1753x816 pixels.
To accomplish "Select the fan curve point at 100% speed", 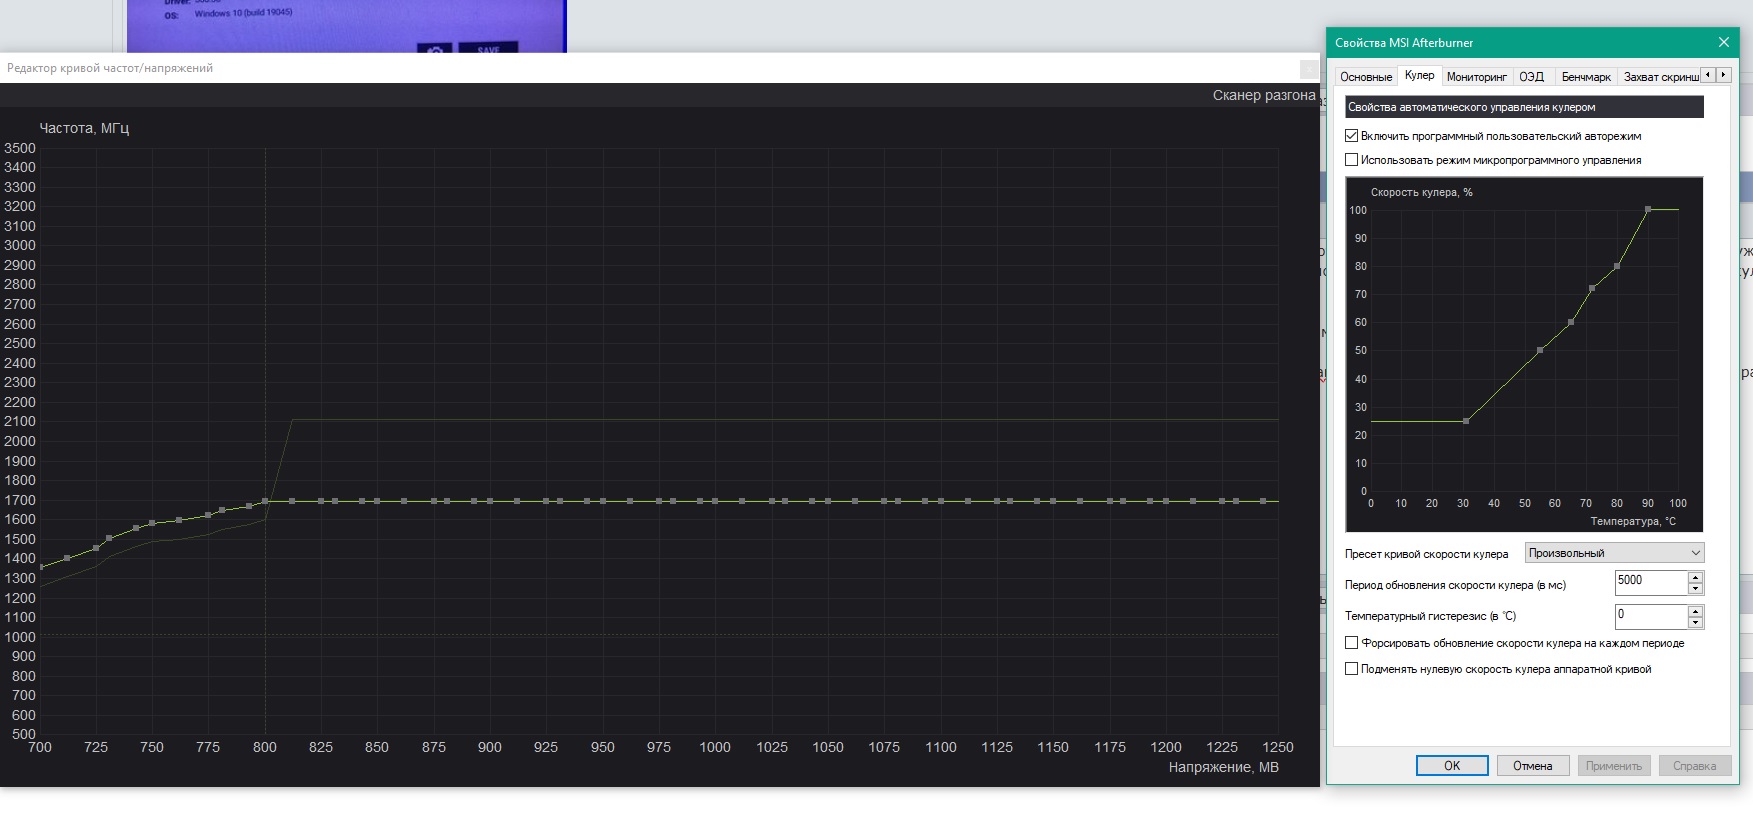I will (1648, 209).
